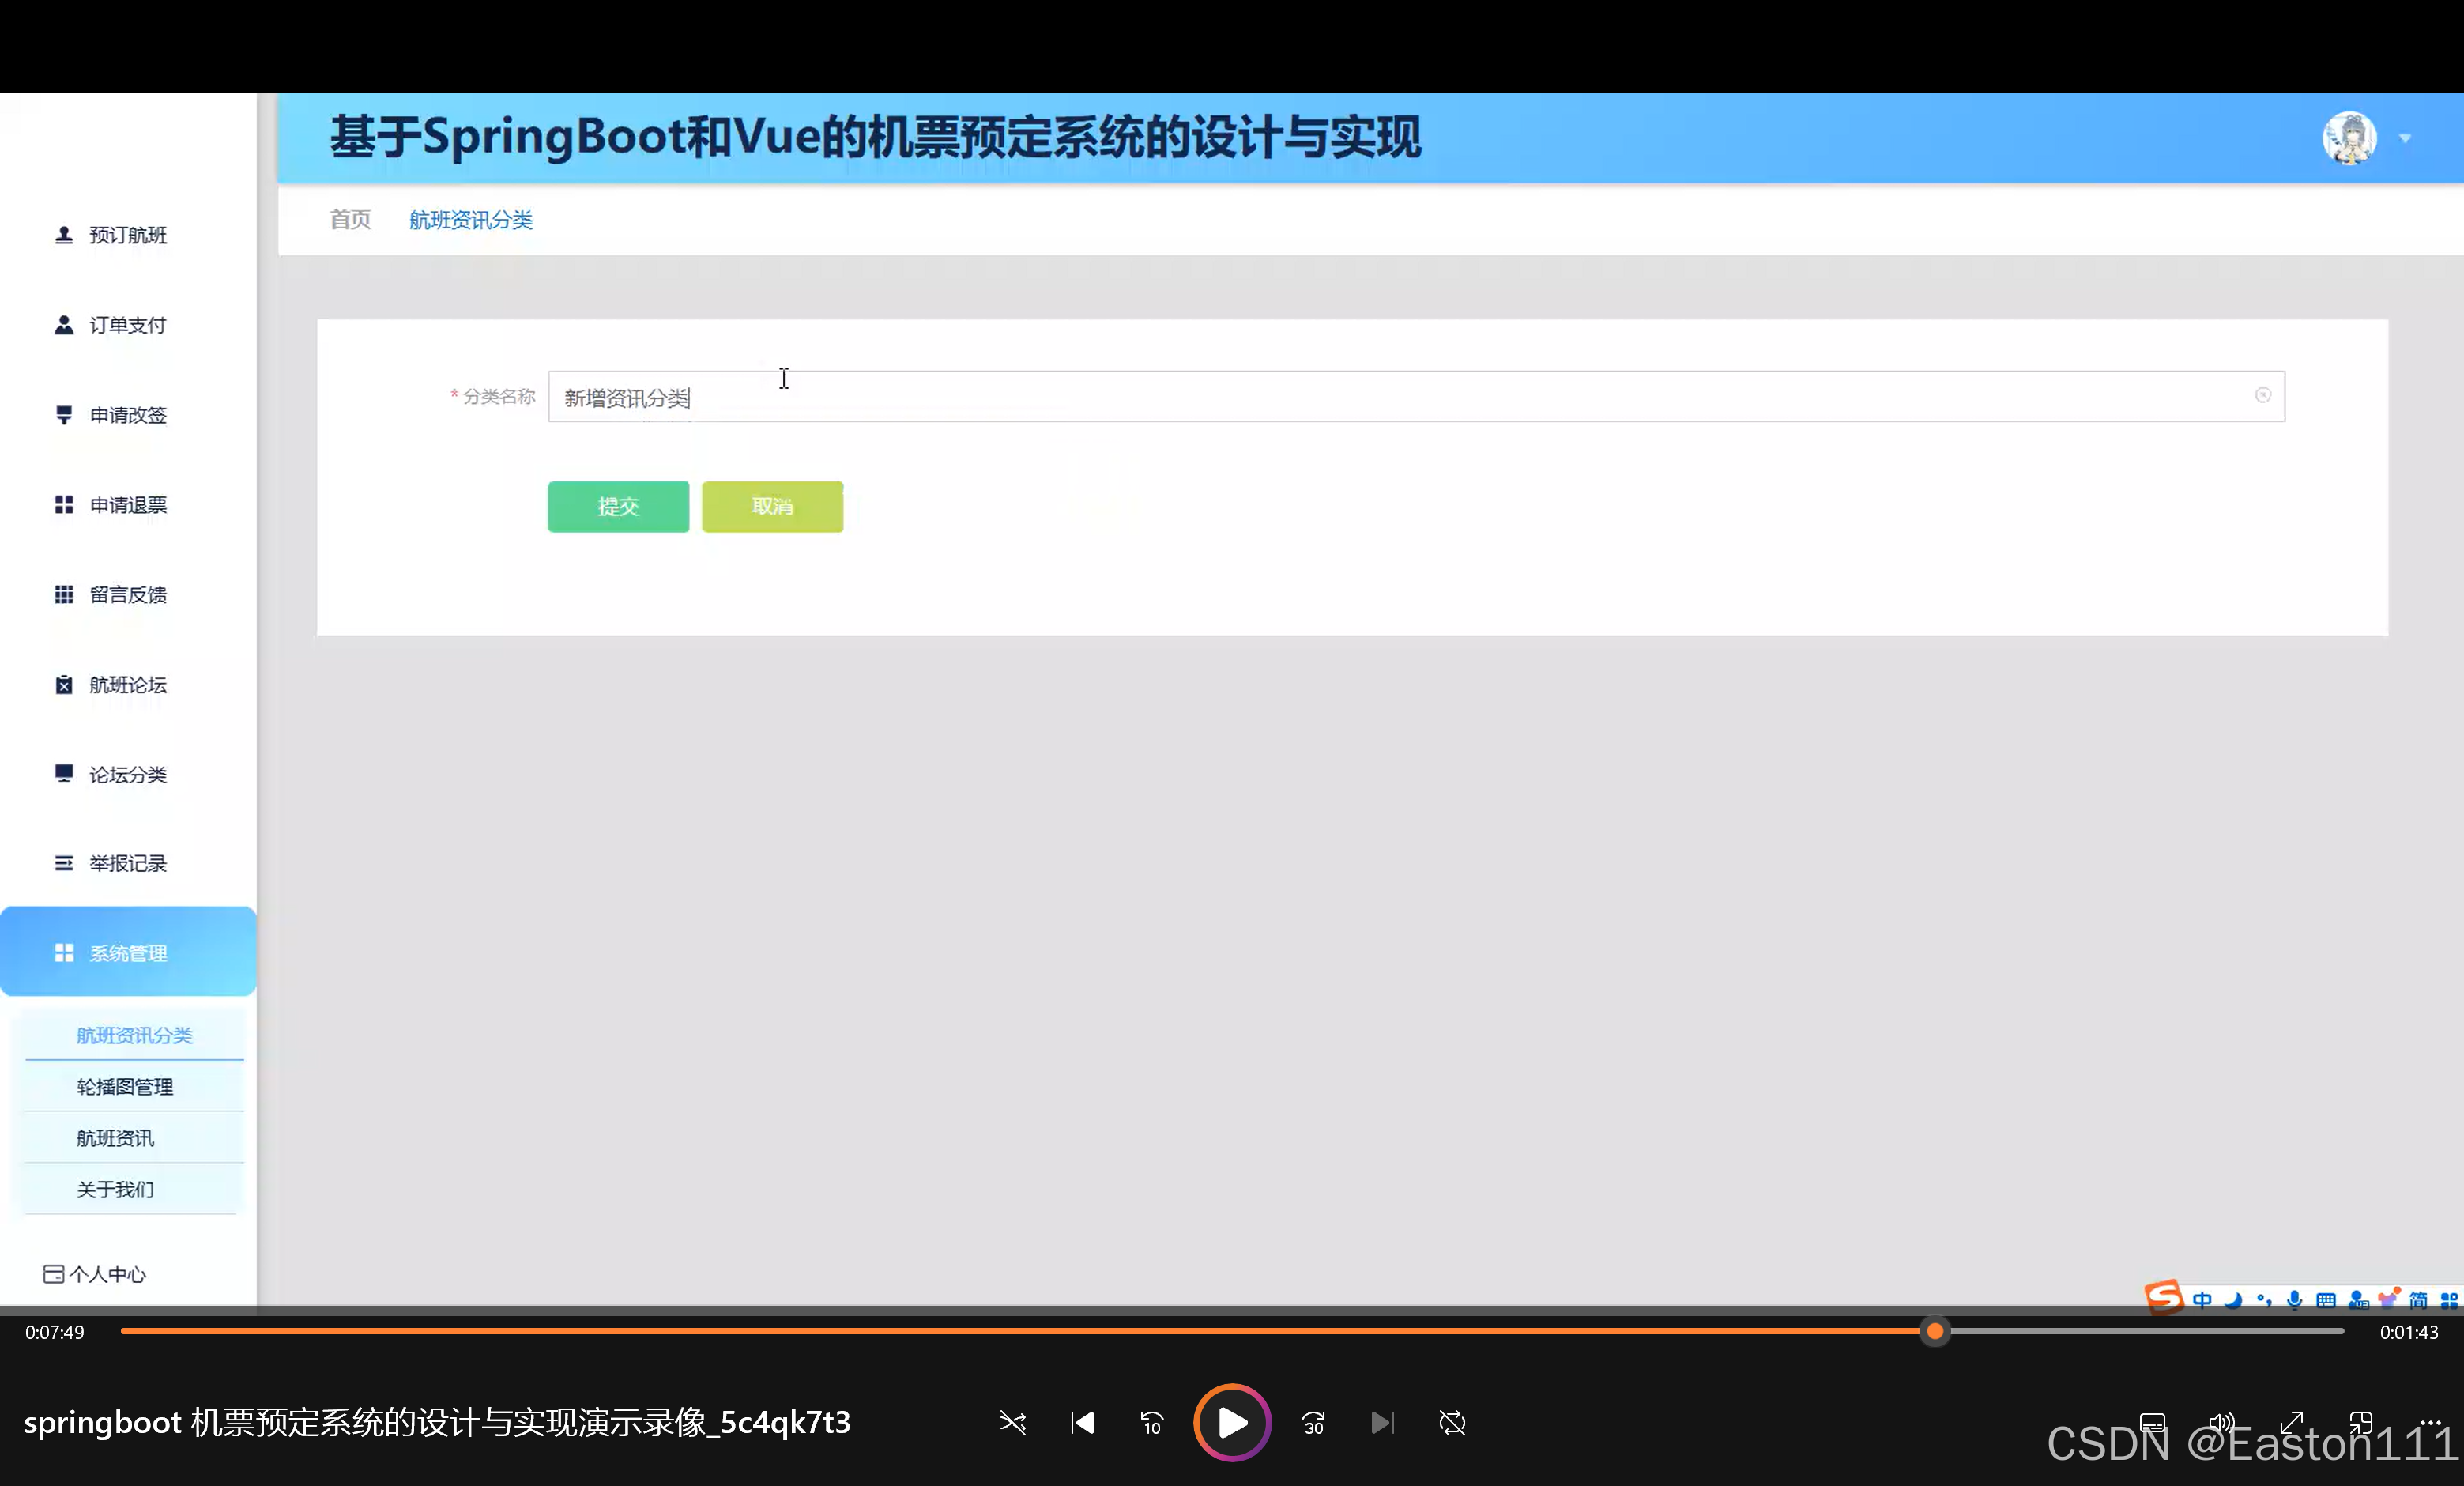Click the 预订航班 sidebar icon
The image size is (2464, 1486).
tap(64, 234)
